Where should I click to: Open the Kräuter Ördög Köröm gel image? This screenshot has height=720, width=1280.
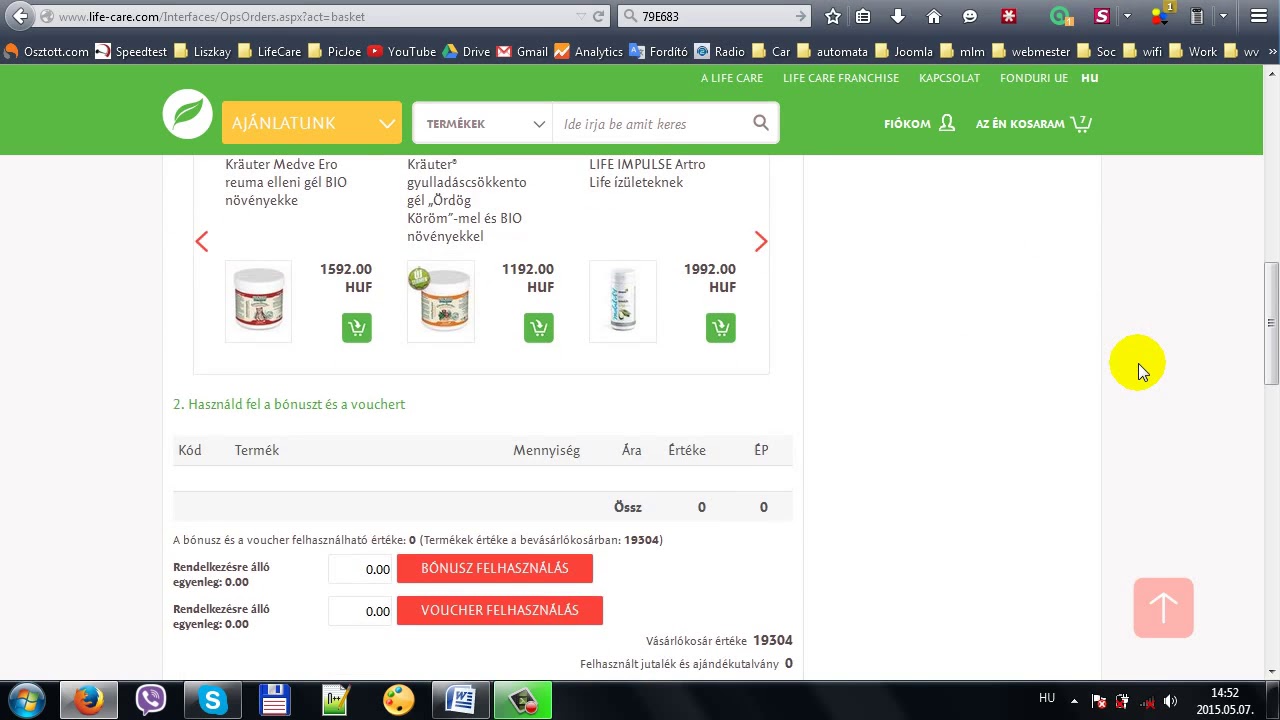[x=441, y=301]
